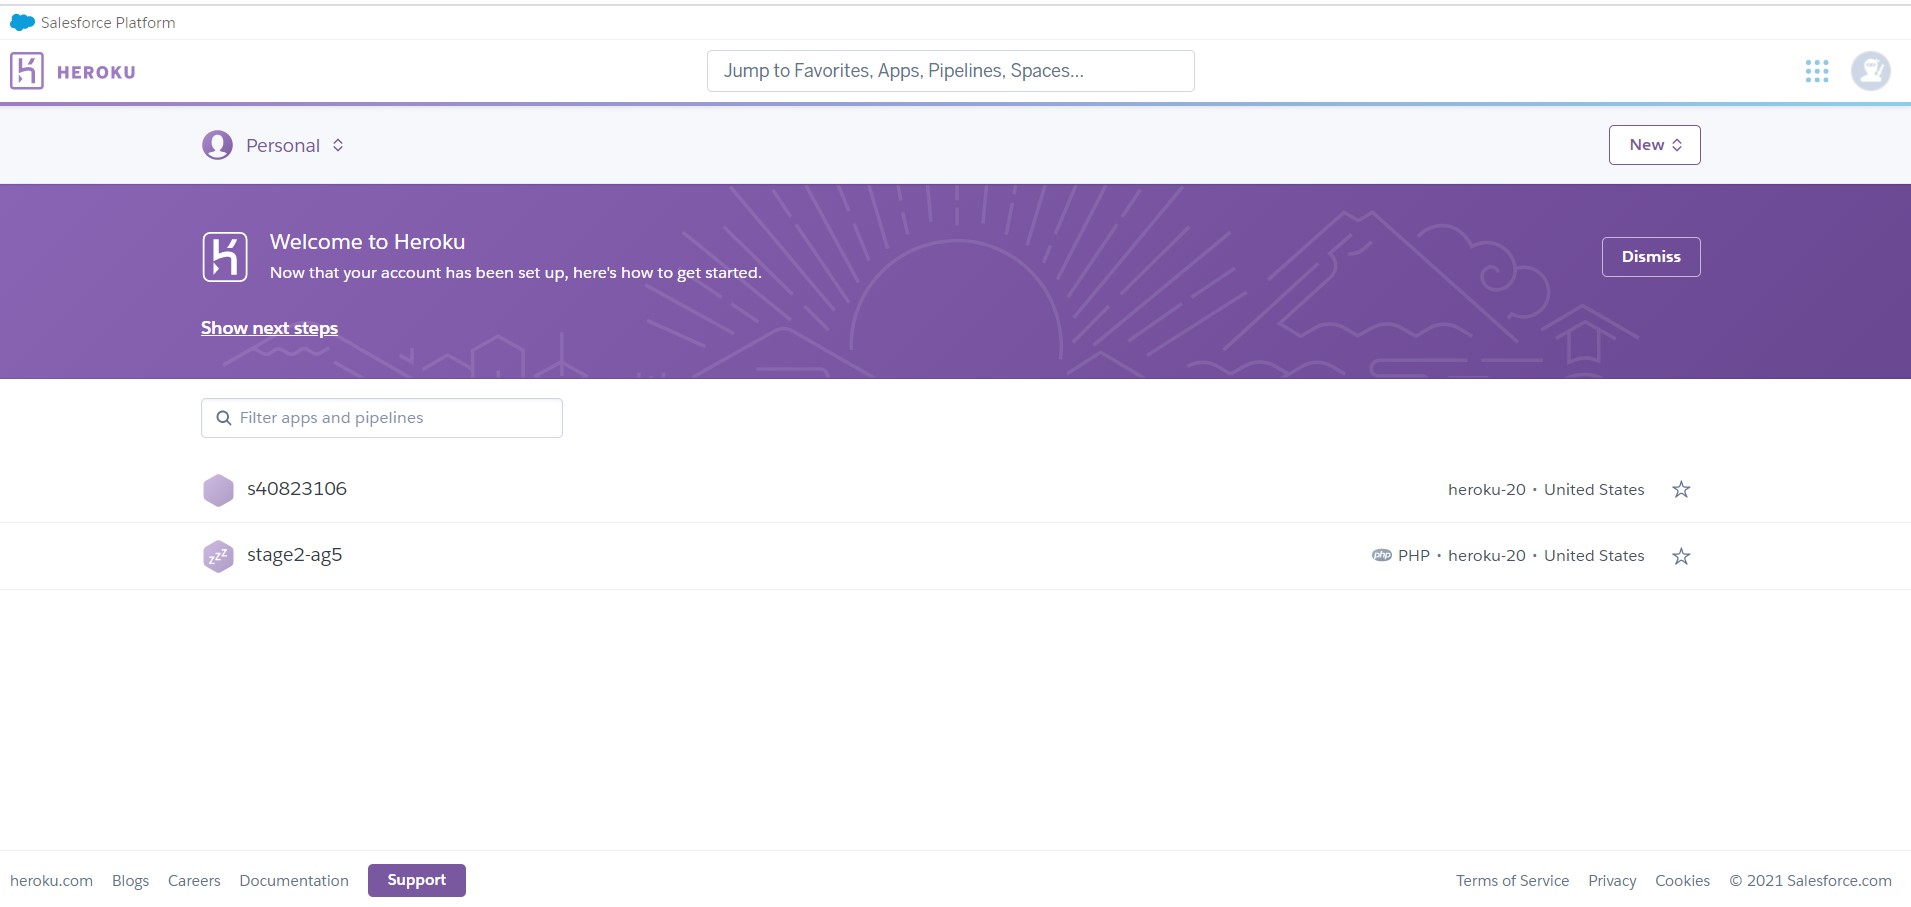Click the Heroku logo in welcome banner

coord(225,257)
